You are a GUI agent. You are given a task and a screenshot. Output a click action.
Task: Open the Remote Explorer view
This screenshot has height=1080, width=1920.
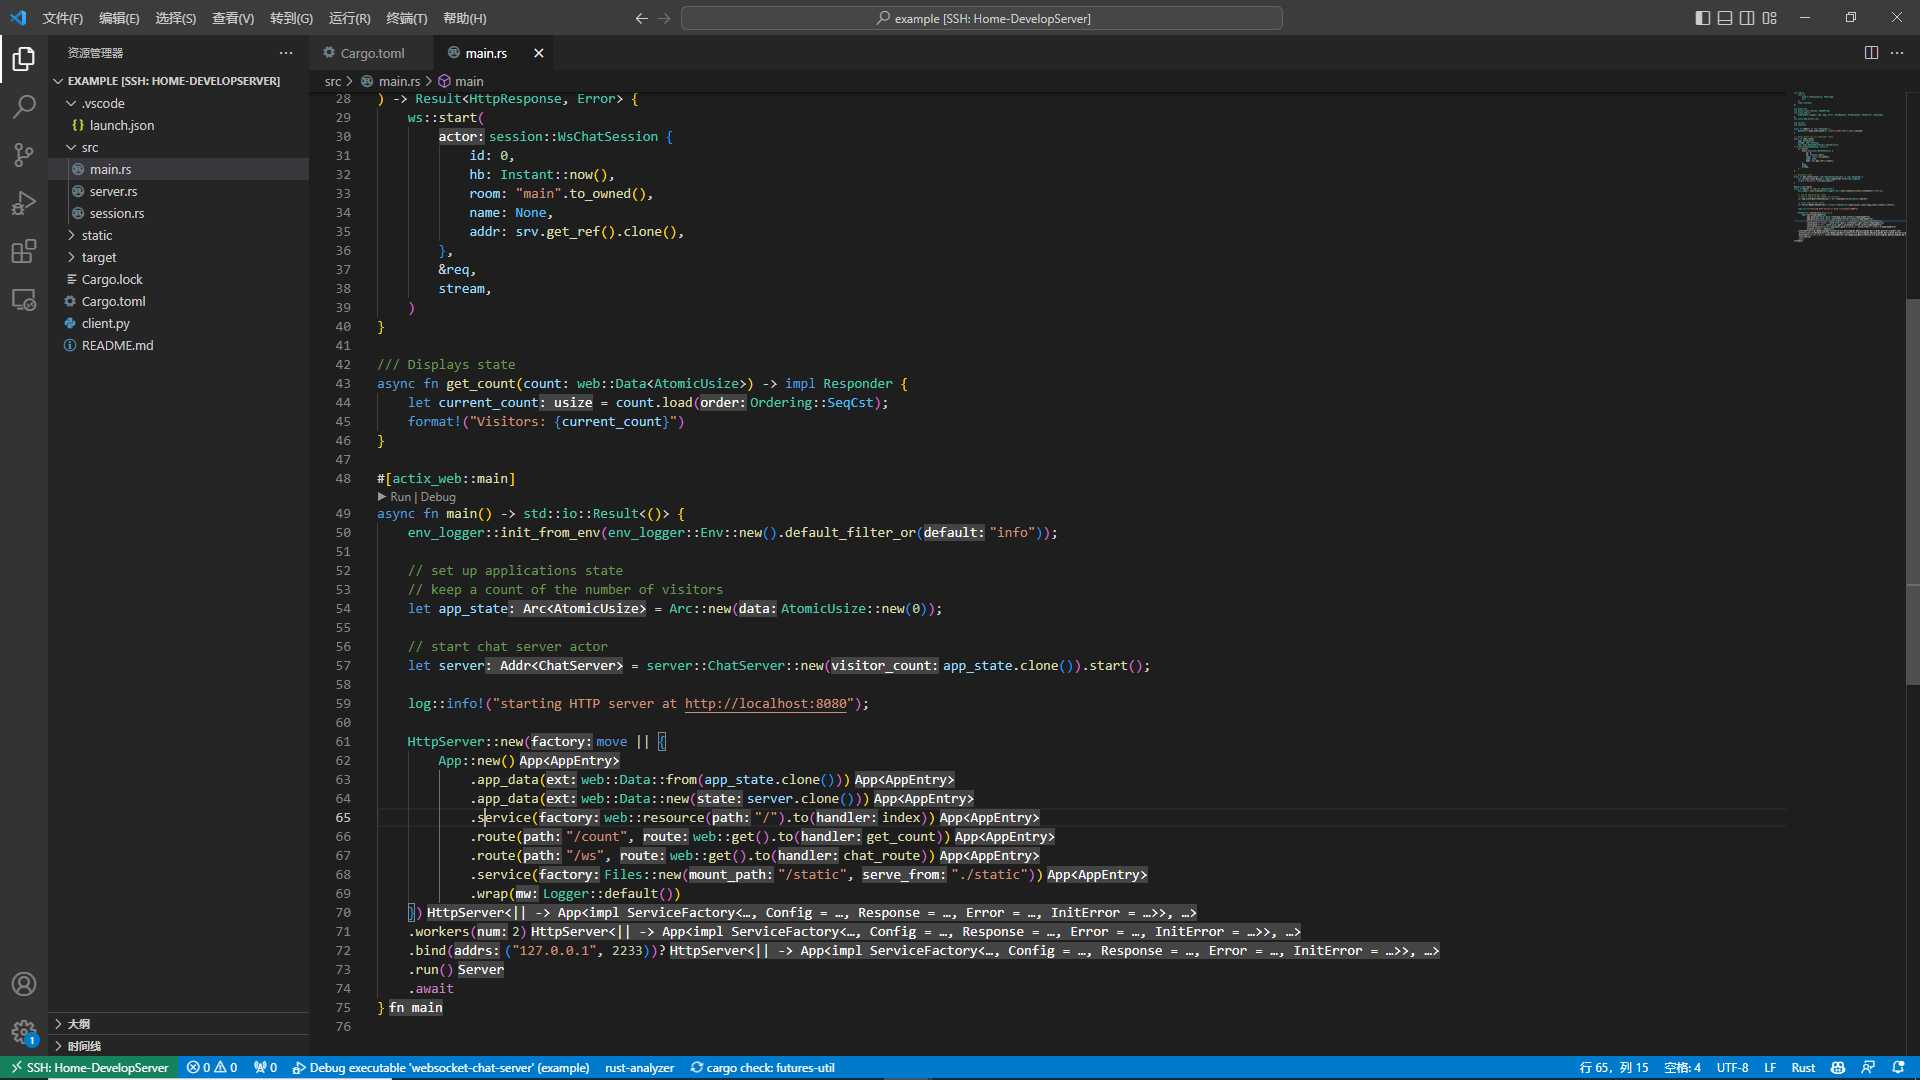tap(24, 299)
